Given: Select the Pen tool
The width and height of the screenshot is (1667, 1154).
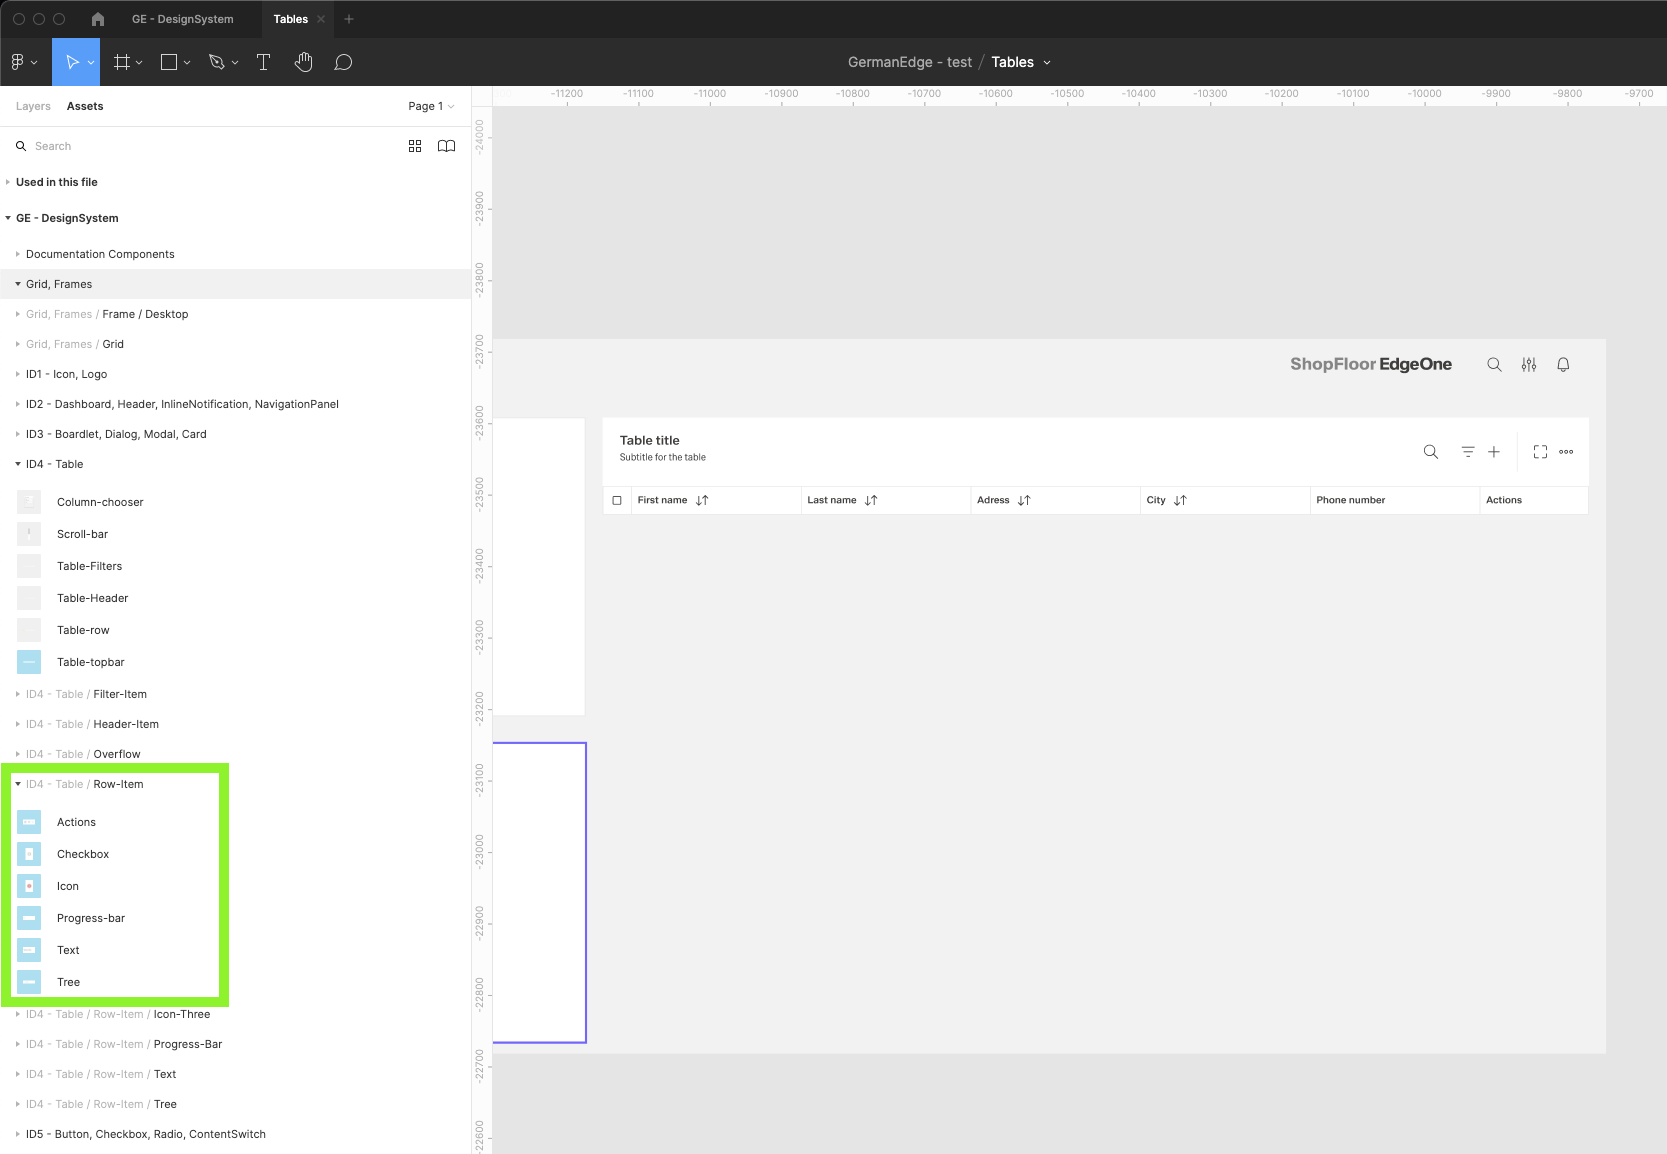Looking at the screenshot, I should click(x=217, y=62).
